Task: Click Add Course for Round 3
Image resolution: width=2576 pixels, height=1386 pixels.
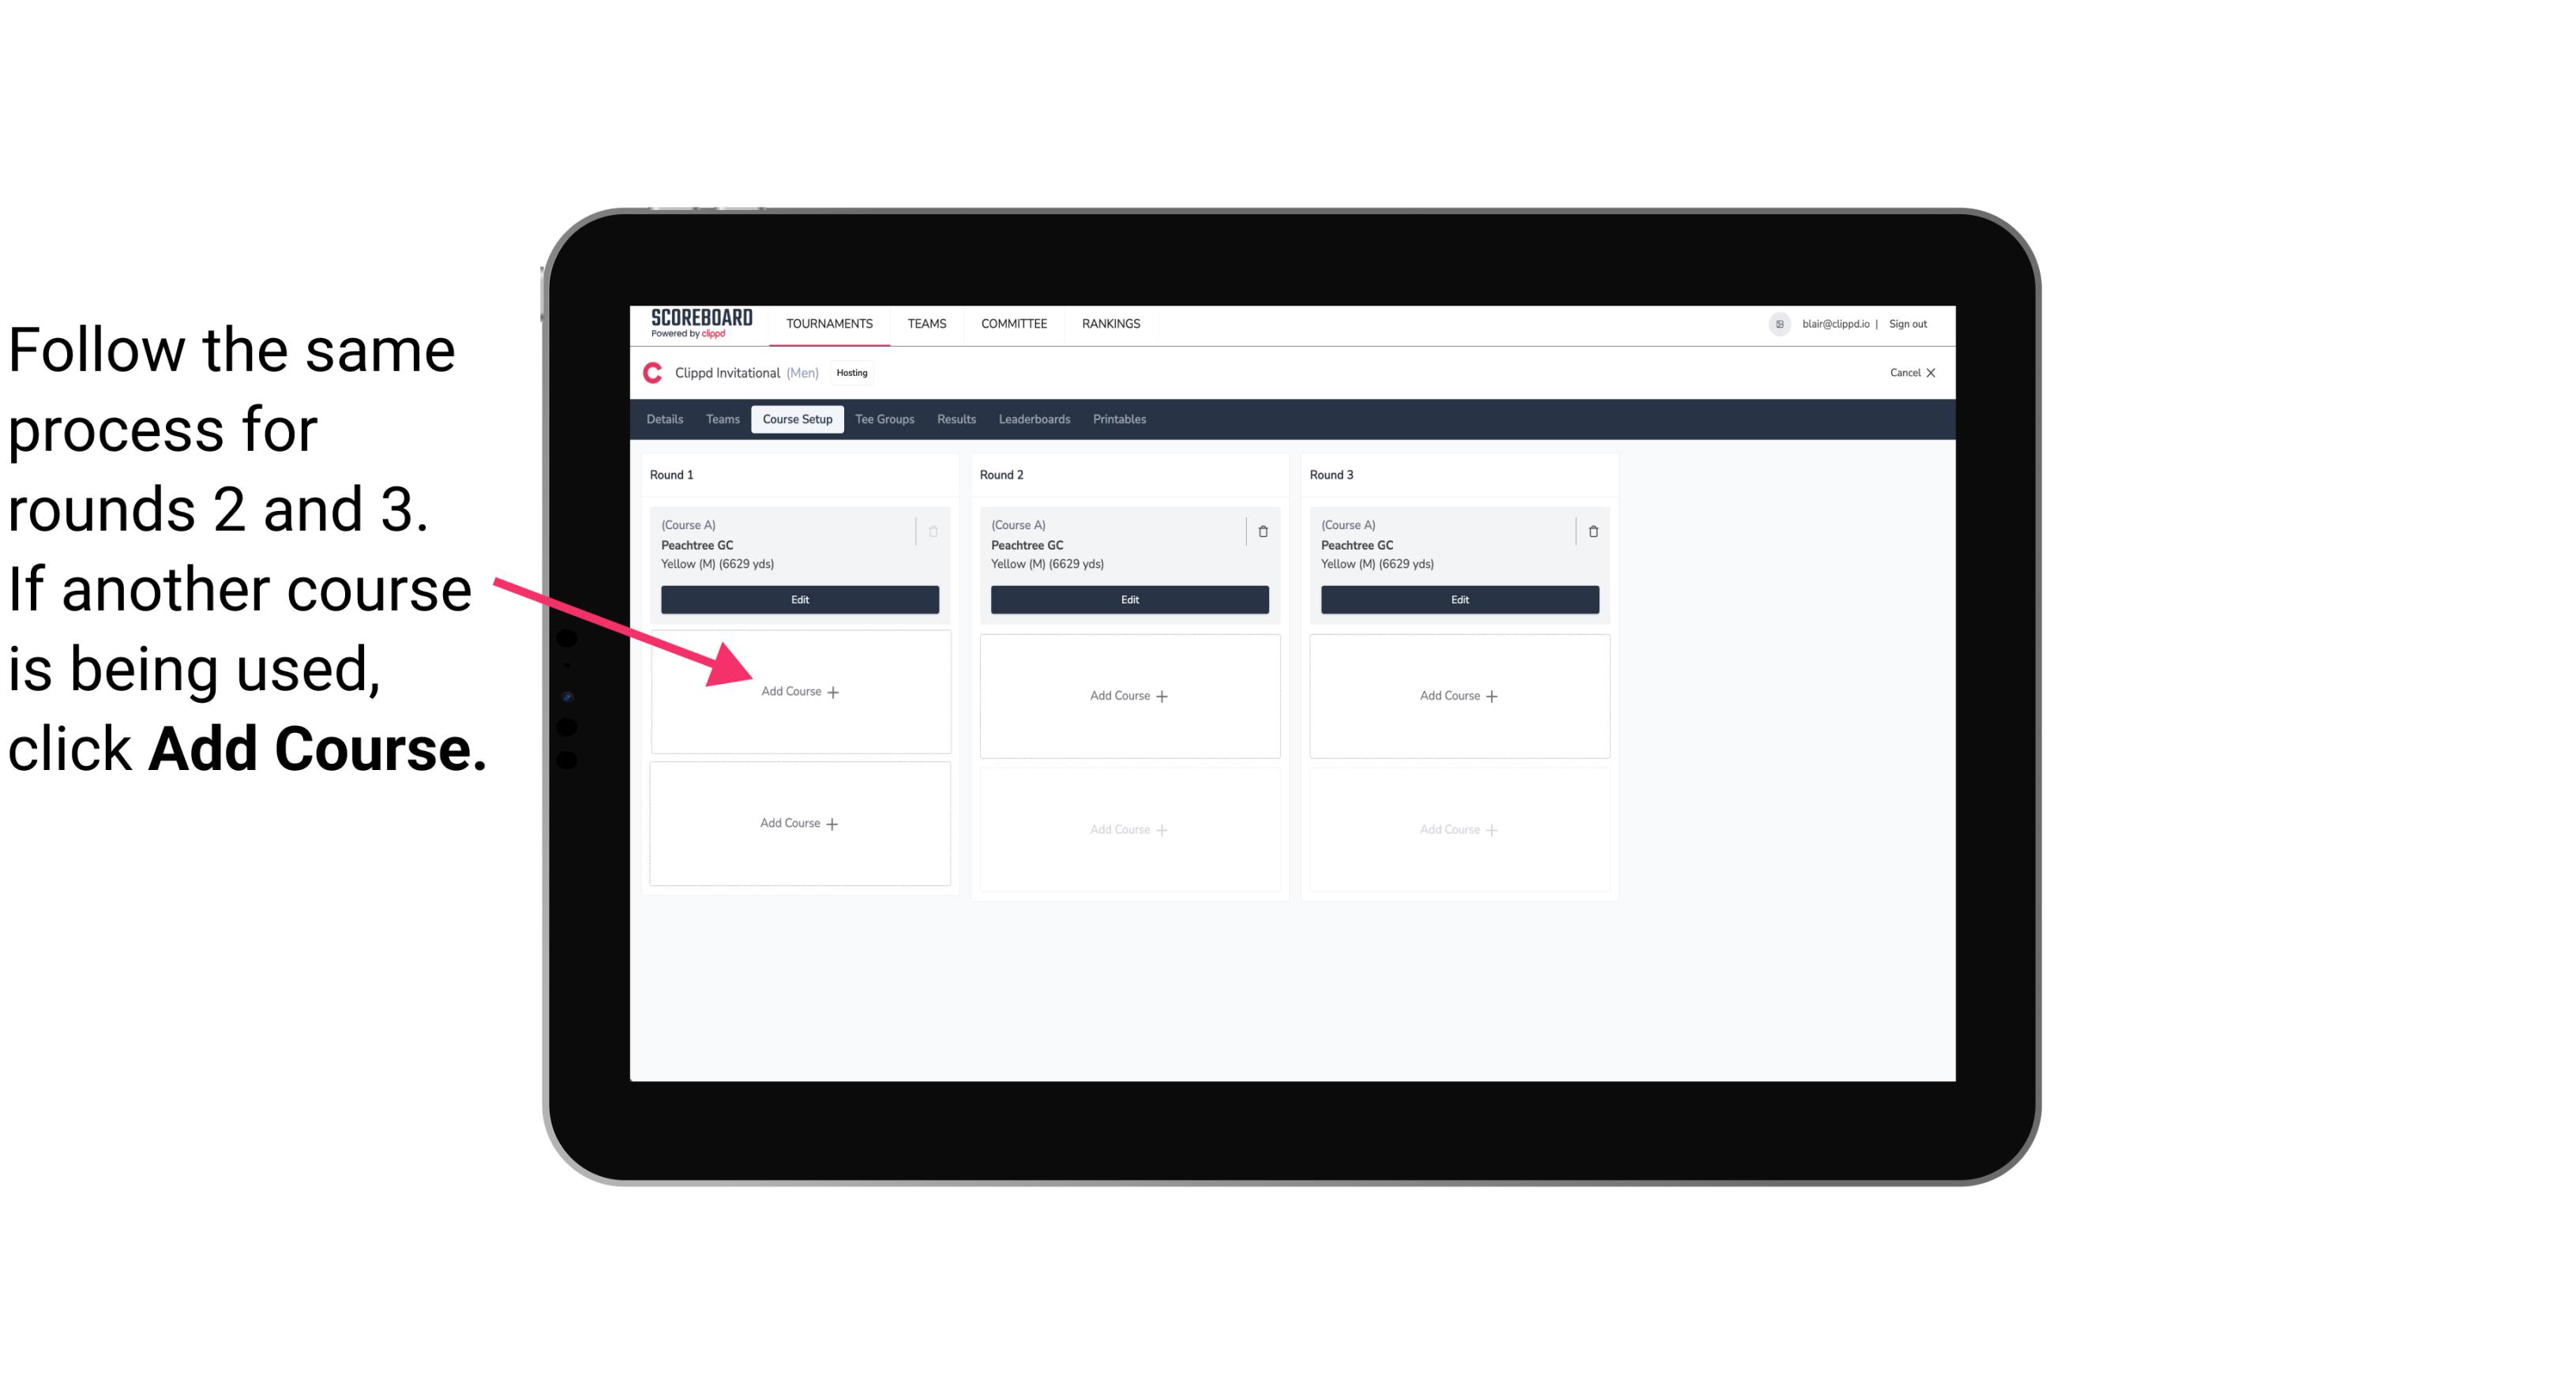Action: coord(1457,695)
